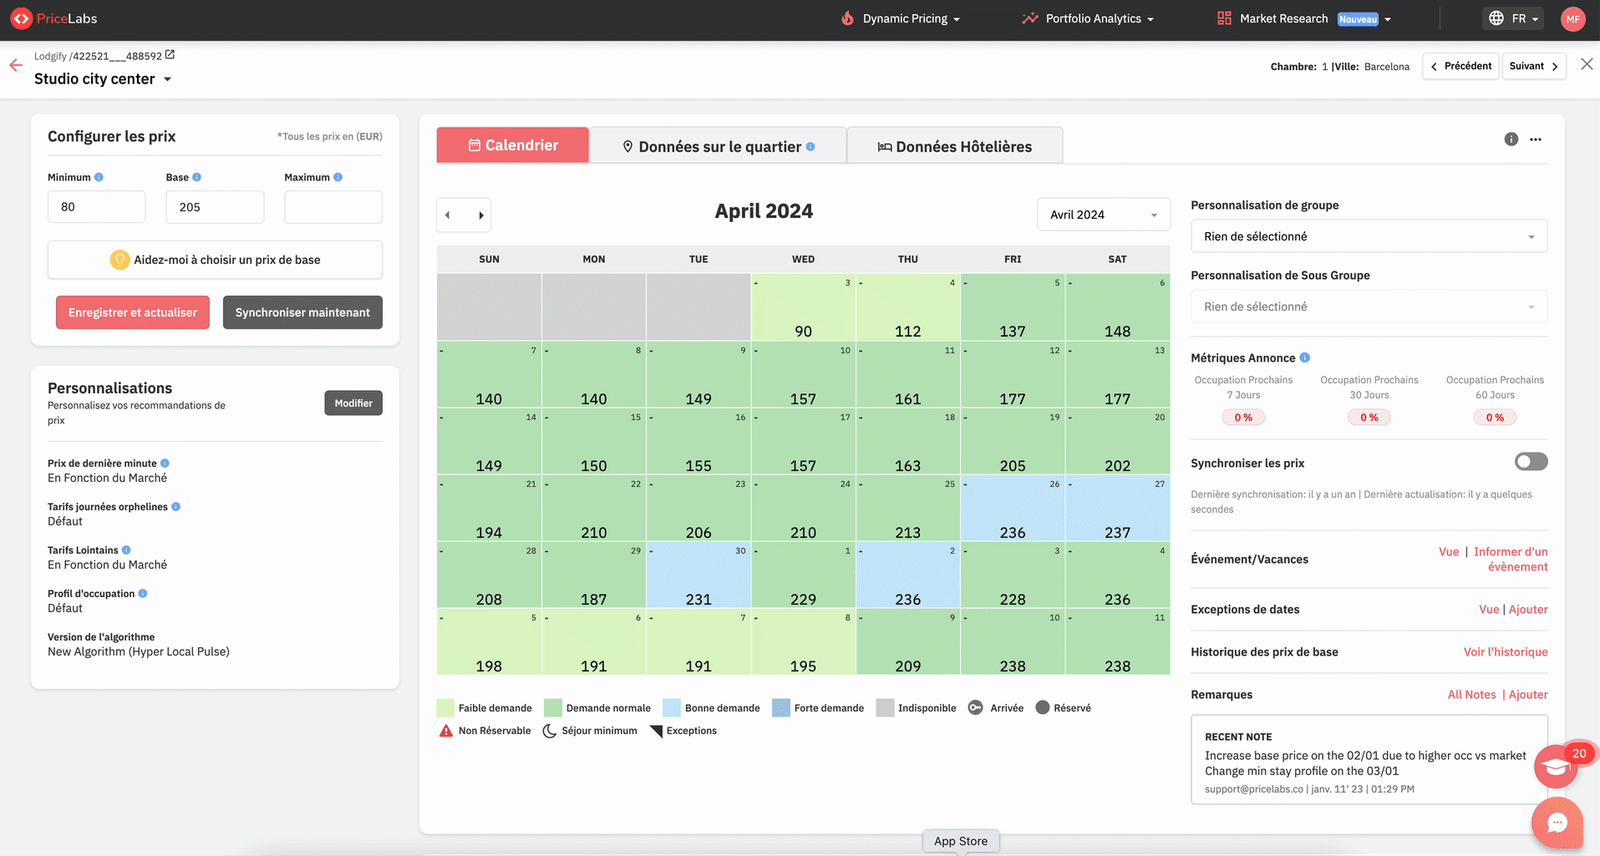Click Enregistrer et actualiser button
Viewport: 1600px width, 856px height.
click(133, 312)
